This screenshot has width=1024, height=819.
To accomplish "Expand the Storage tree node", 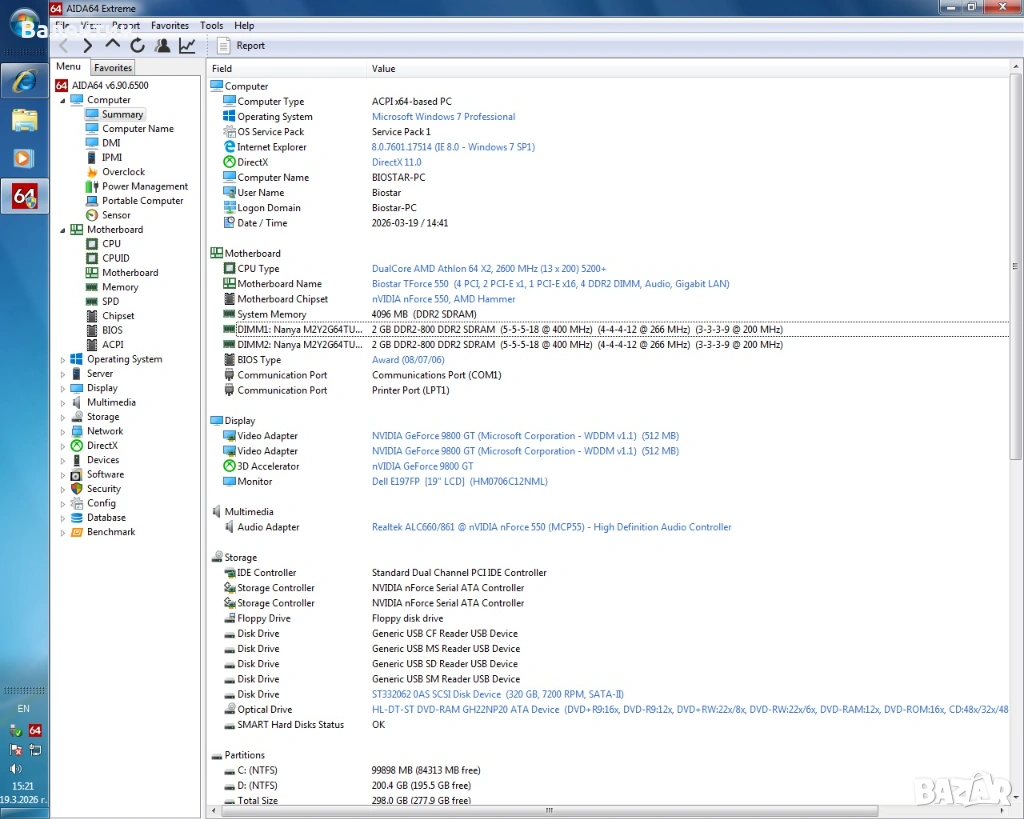I will point(63,417).
